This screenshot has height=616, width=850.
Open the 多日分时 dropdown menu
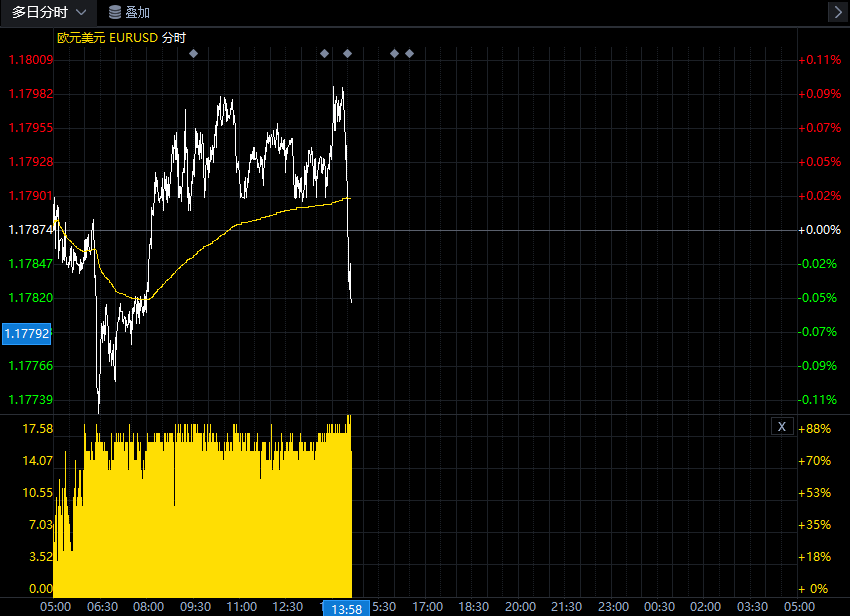pyautogui.click(x=48, y=12)
